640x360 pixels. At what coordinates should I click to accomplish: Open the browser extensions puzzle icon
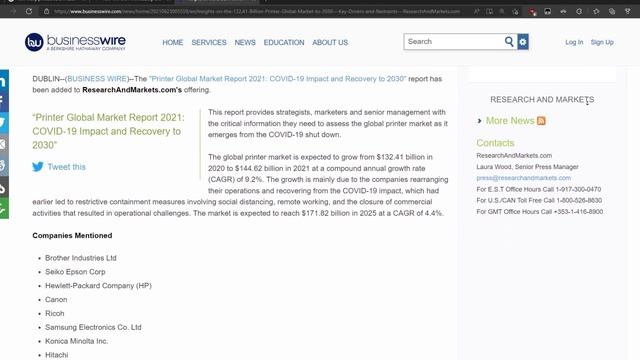tap(579, 11)
